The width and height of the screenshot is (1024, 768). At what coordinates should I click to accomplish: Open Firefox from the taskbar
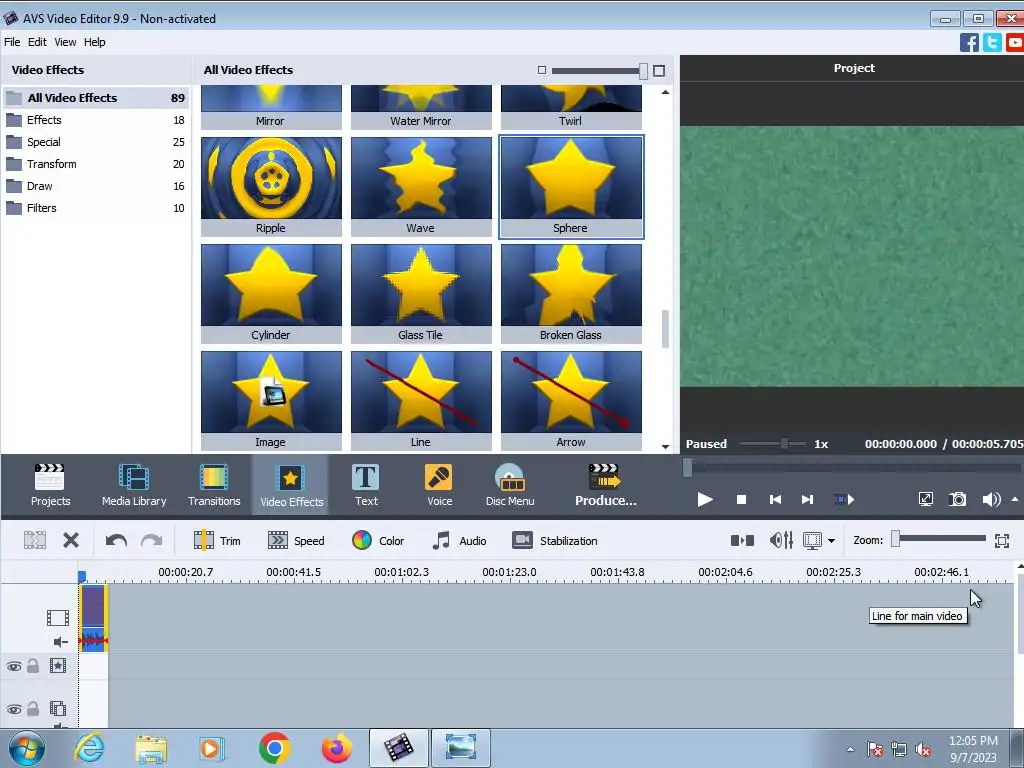click(336, 748)
